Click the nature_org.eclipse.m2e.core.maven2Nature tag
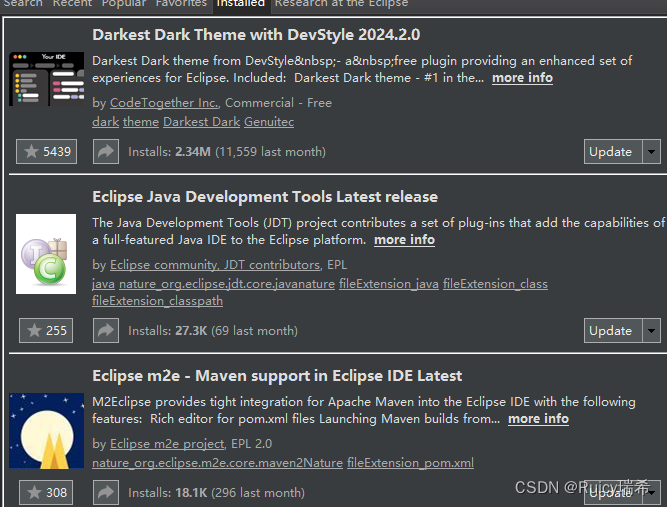 pyautogui.click(x=217, y=463)
